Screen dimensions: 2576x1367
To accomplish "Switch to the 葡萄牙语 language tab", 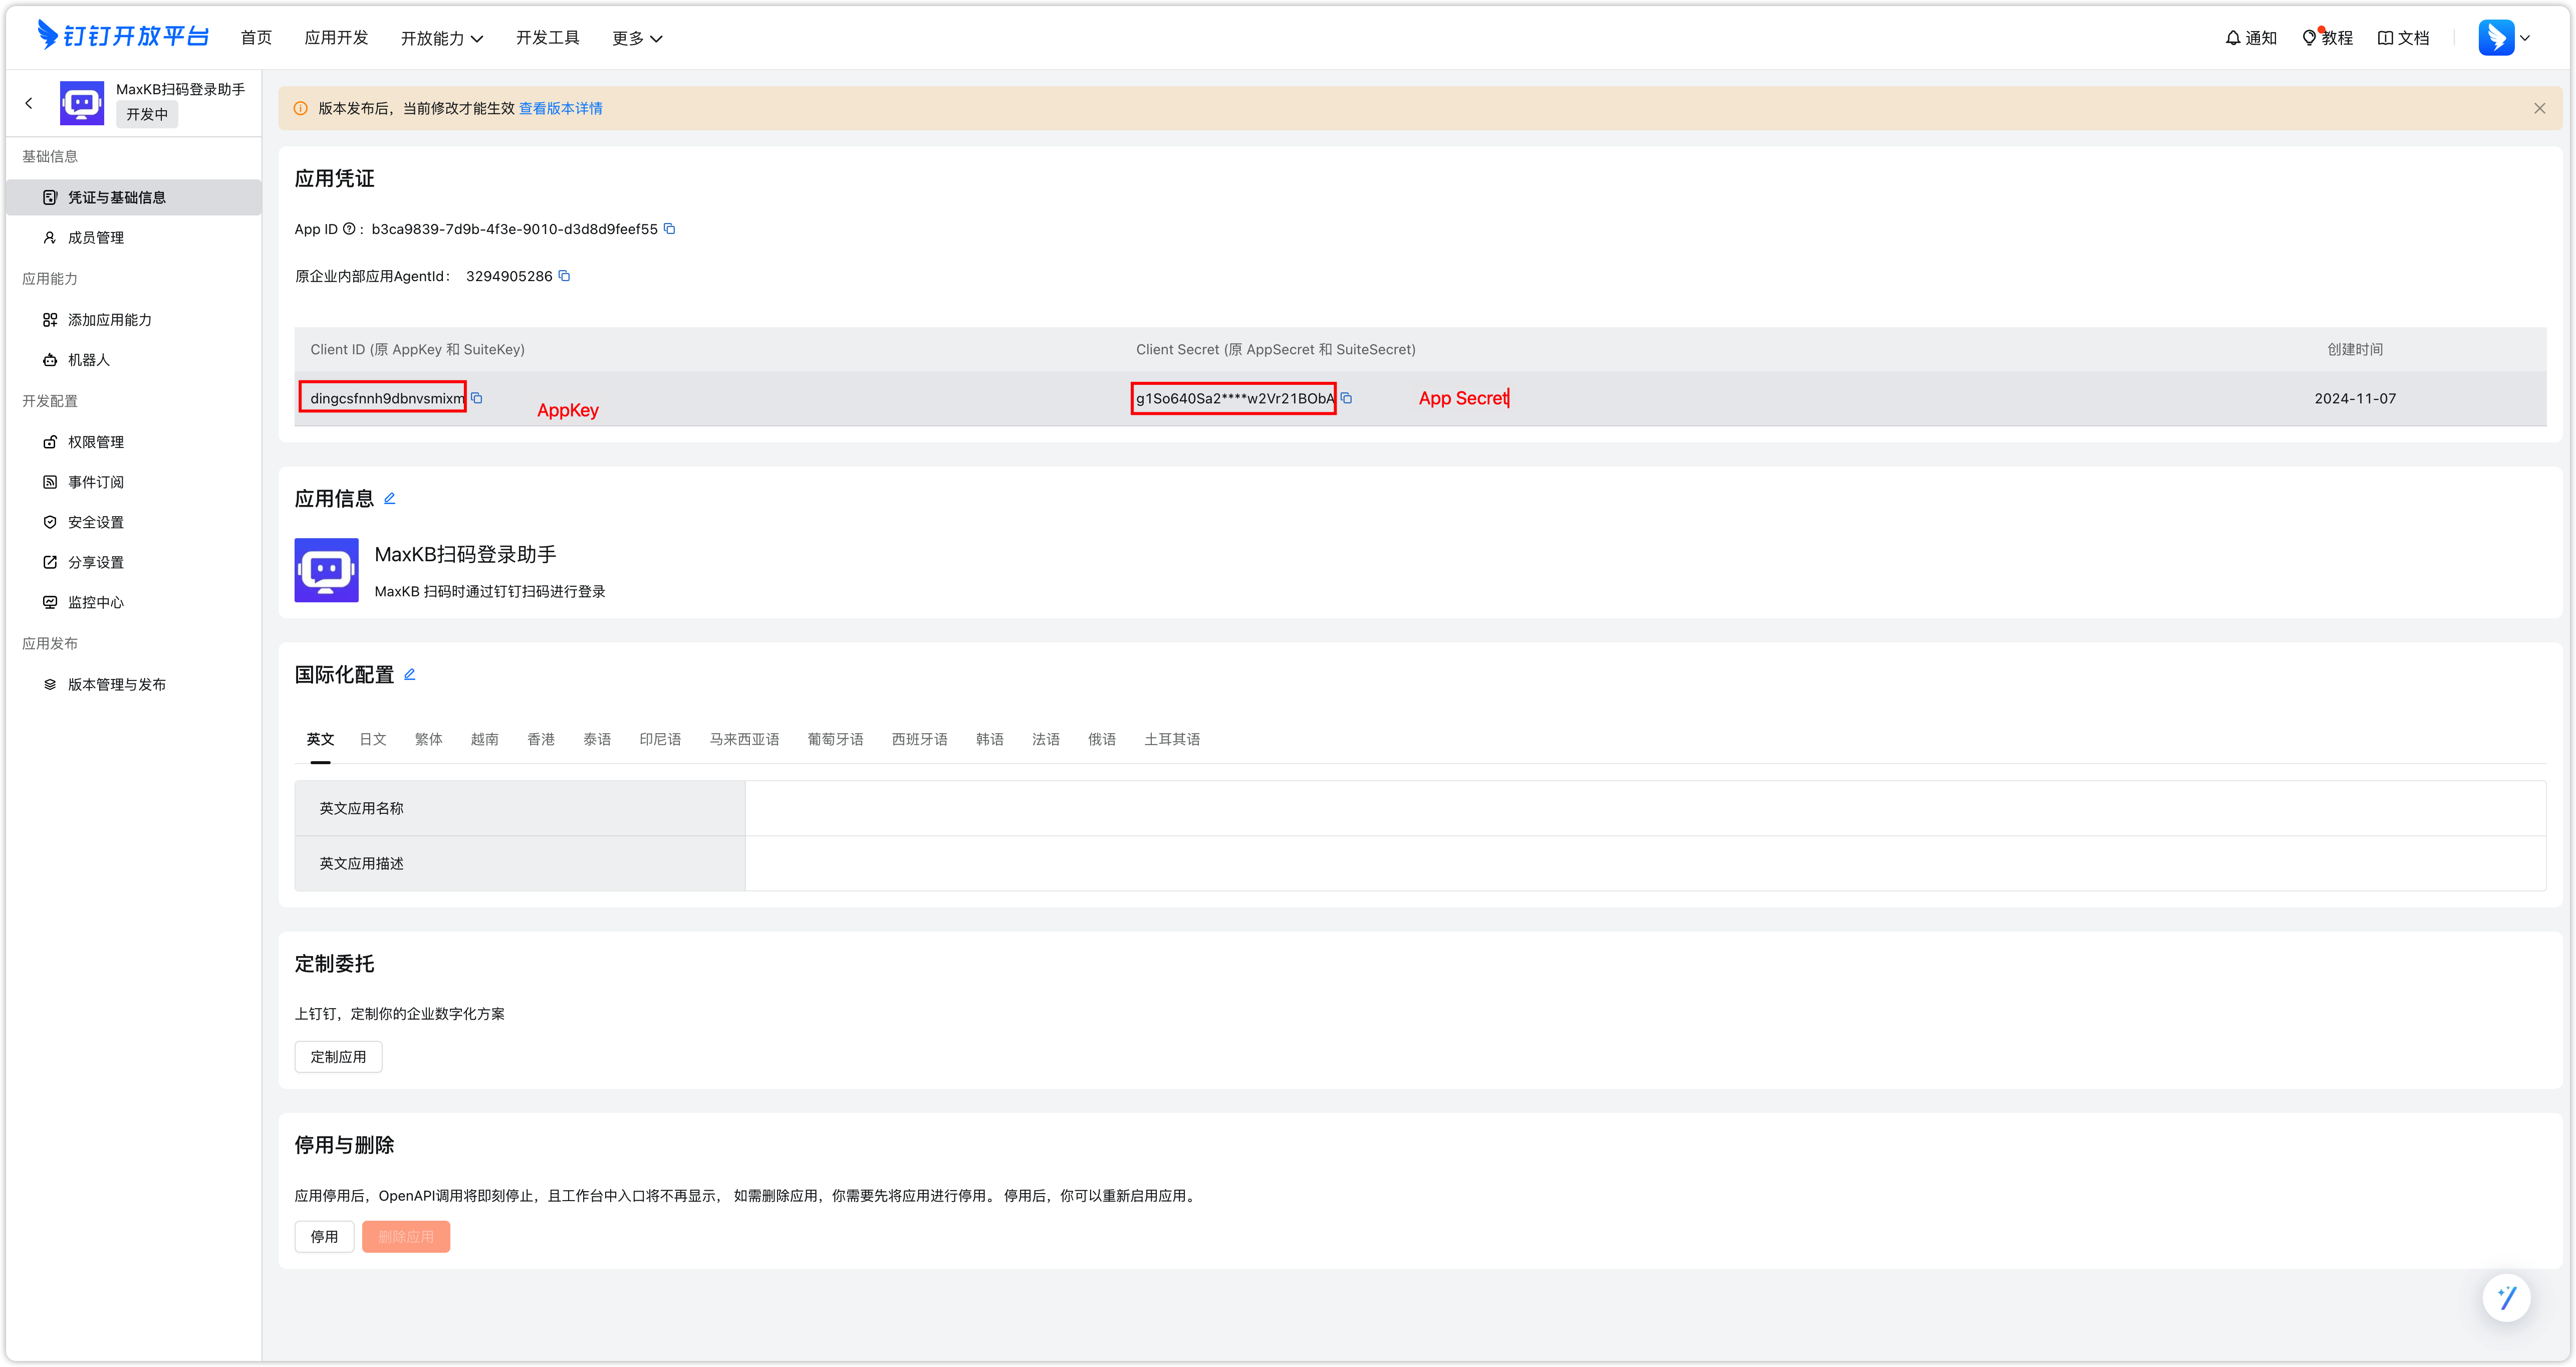I will pos(835,739).
